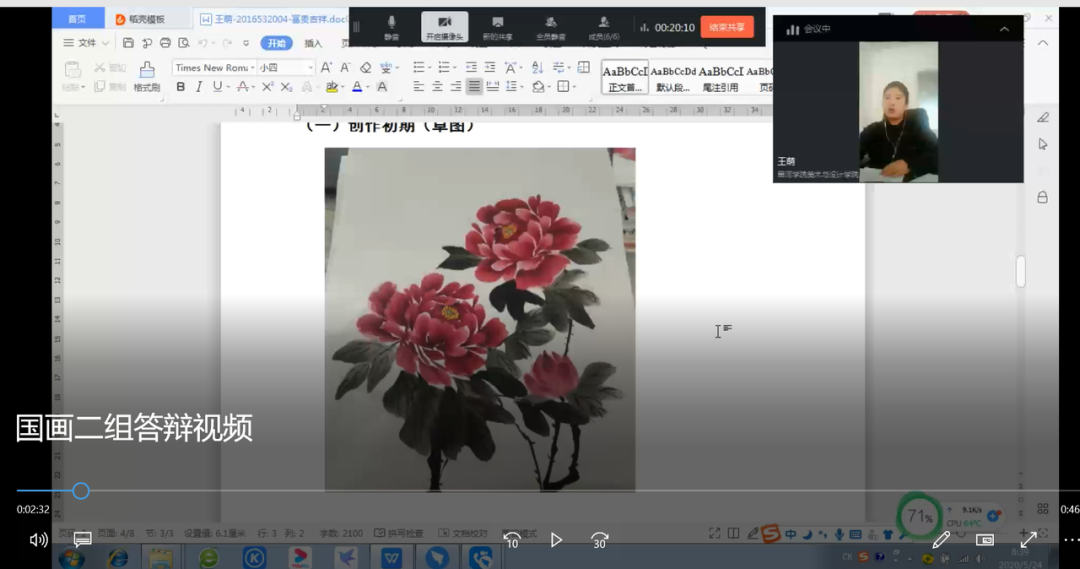Open the video comments bubble icon
This screenshot has height=569, width=1080.
tap(83, 540)
